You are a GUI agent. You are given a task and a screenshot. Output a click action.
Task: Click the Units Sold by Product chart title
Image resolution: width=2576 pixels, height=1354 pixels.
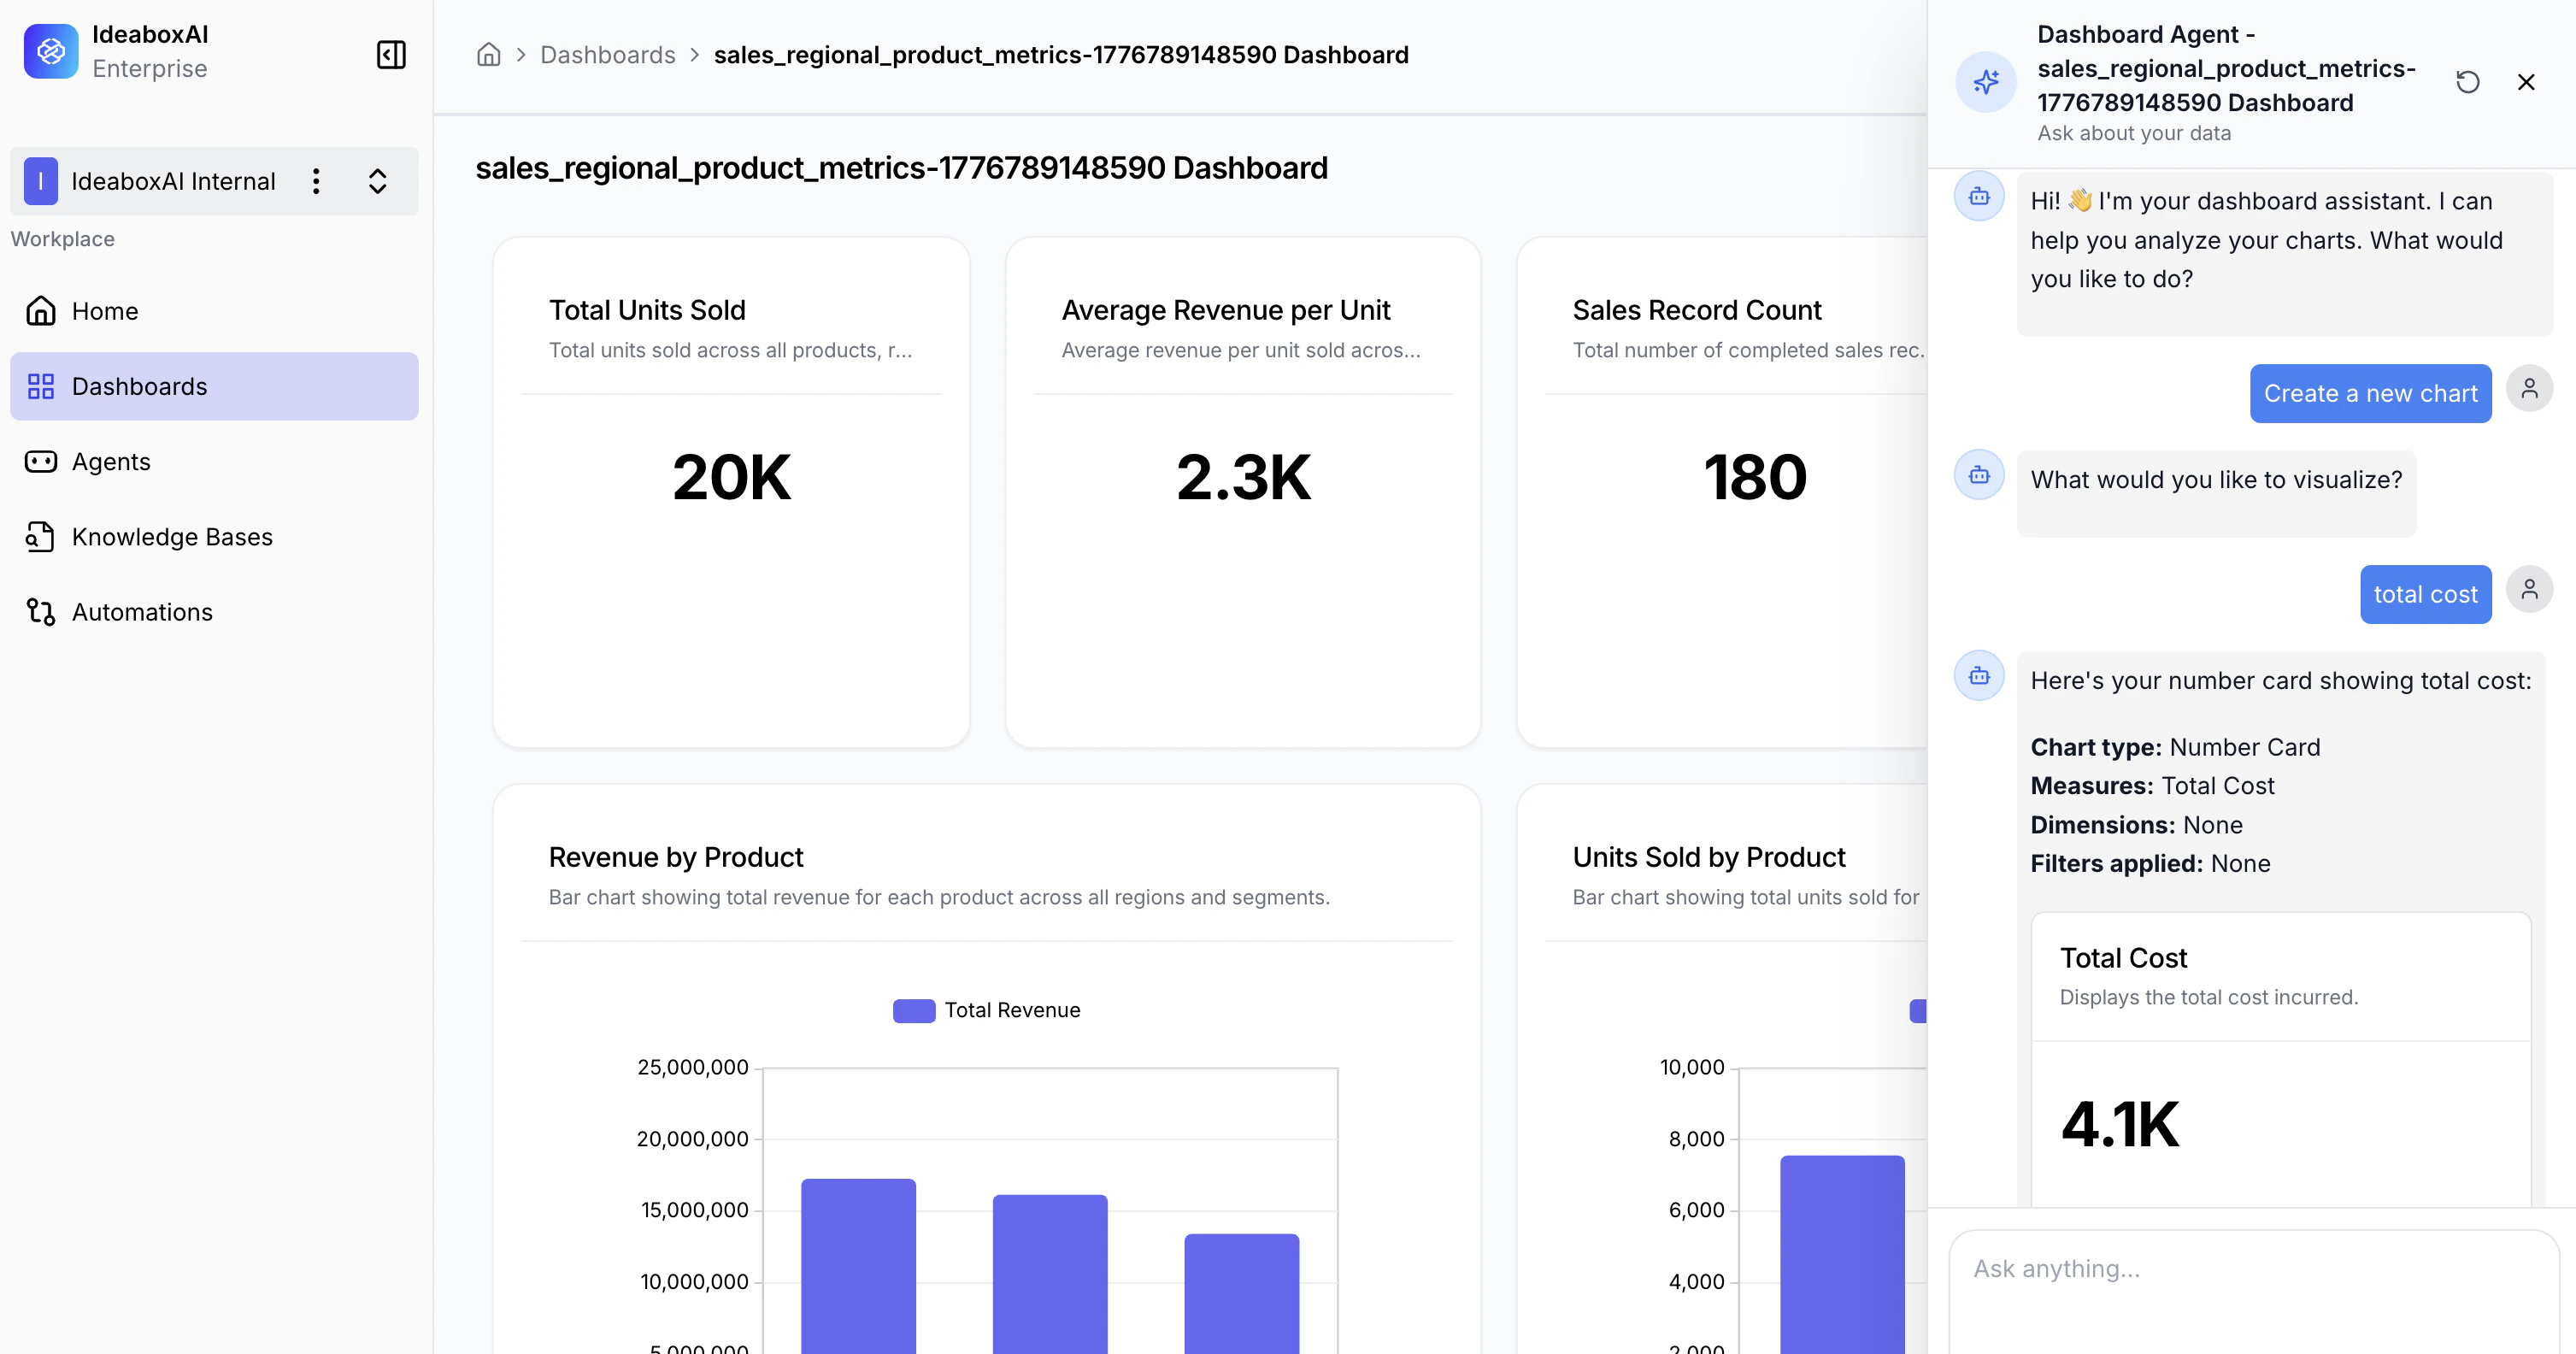point(1709,857)
